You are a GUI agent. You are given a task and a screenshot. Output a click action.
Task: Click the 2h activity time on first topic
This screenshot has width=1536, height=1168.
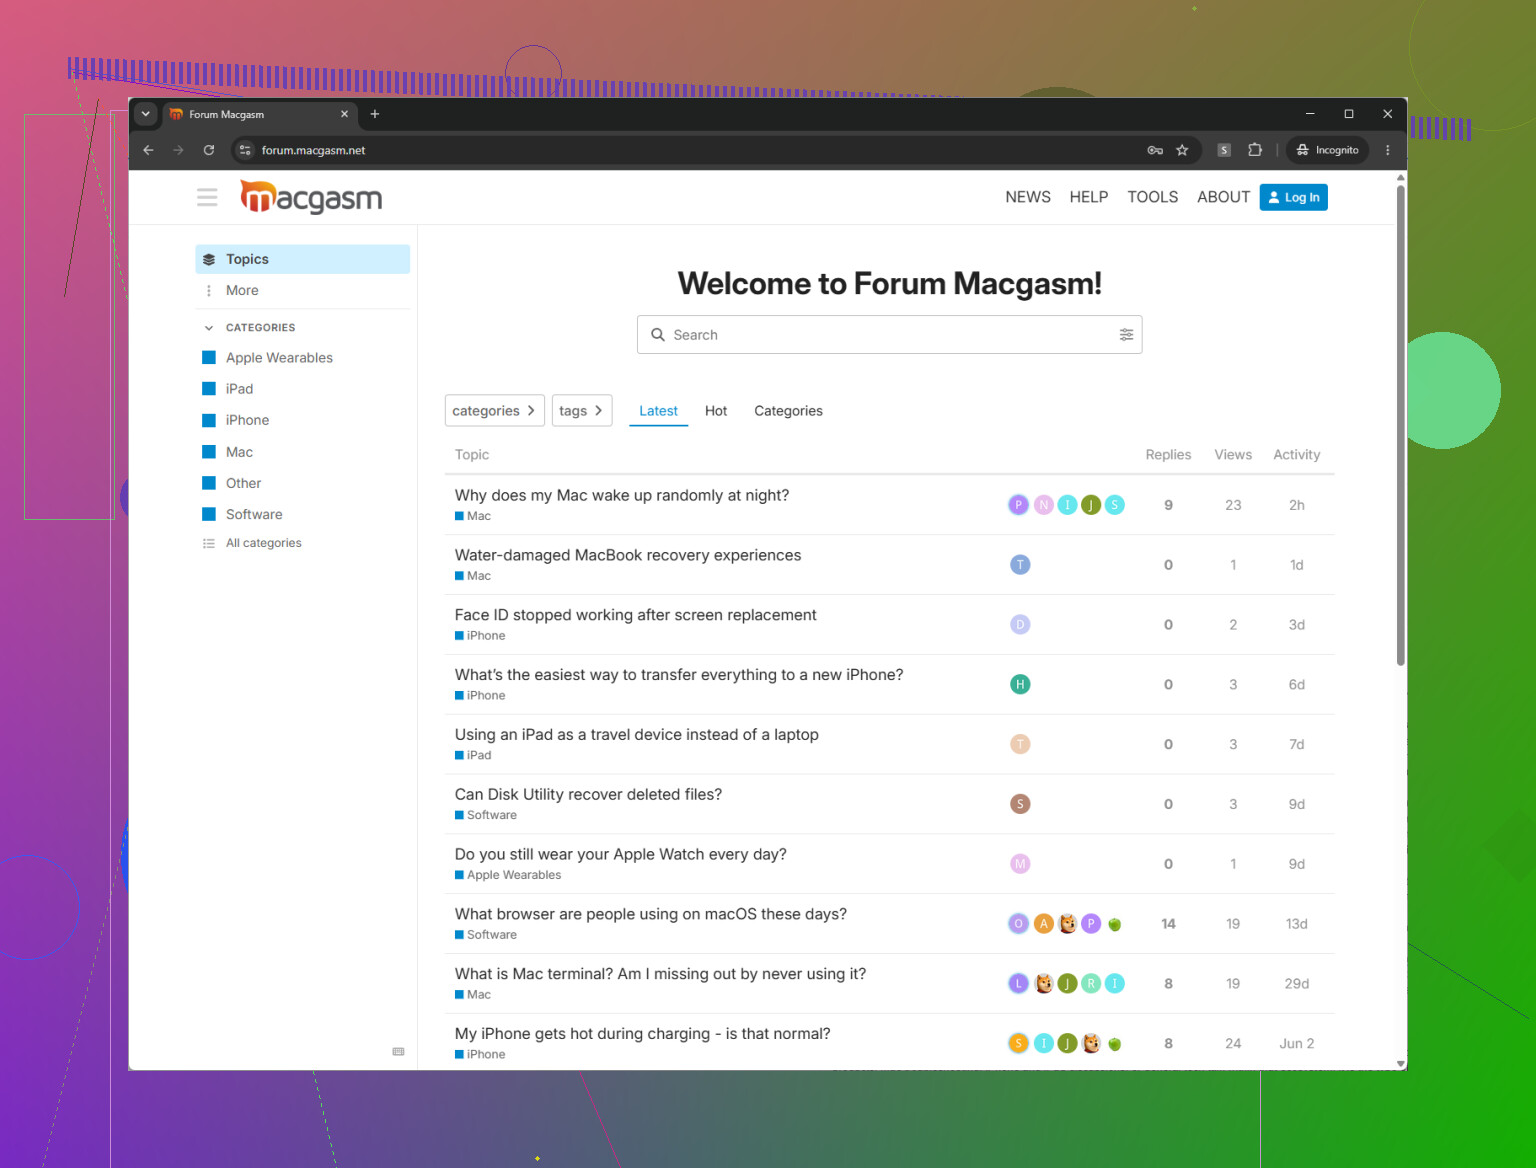pyautogui.click(x=1296, y=505)
